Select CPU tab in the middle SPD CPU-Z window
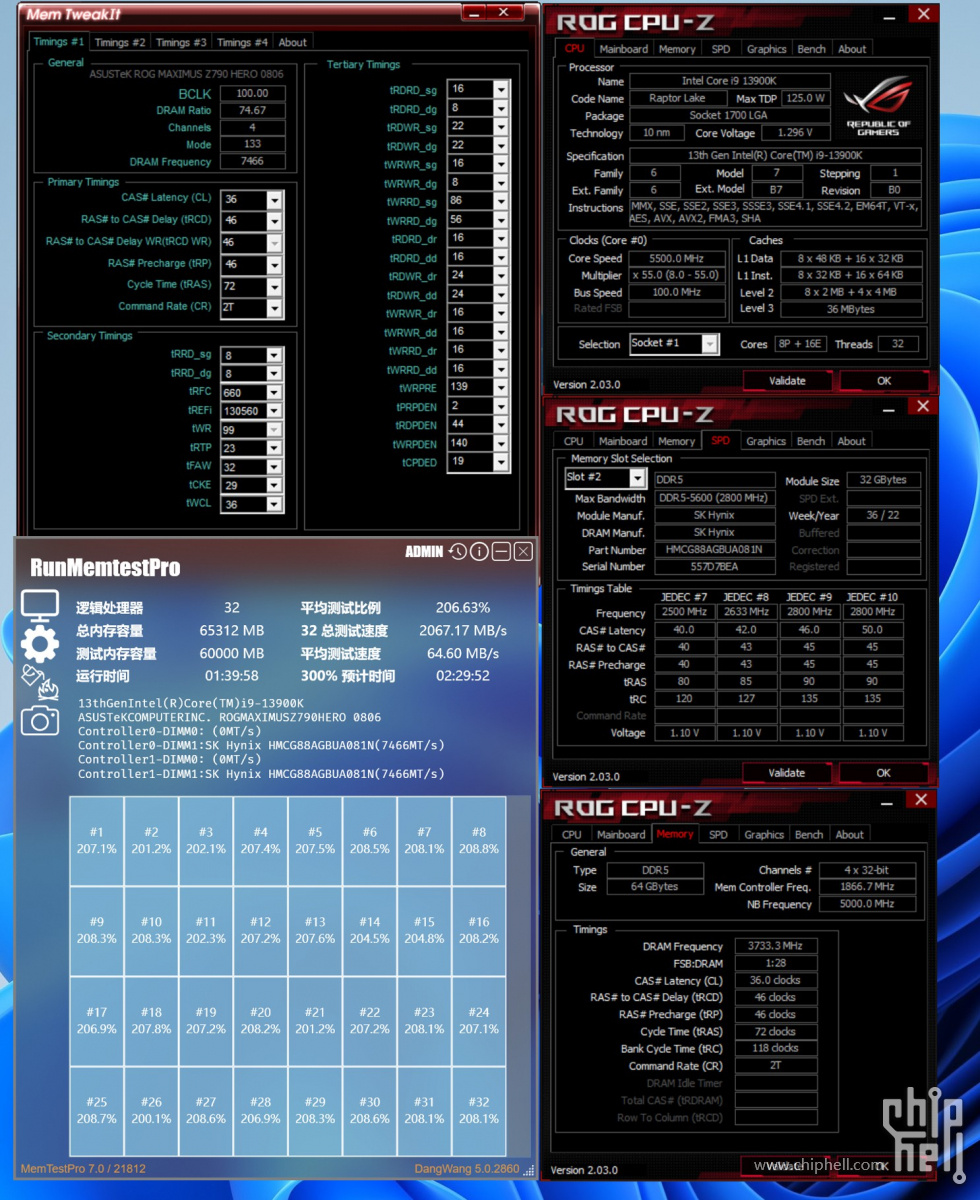This screenshot has height=1200, width=980. click(573, 441)
